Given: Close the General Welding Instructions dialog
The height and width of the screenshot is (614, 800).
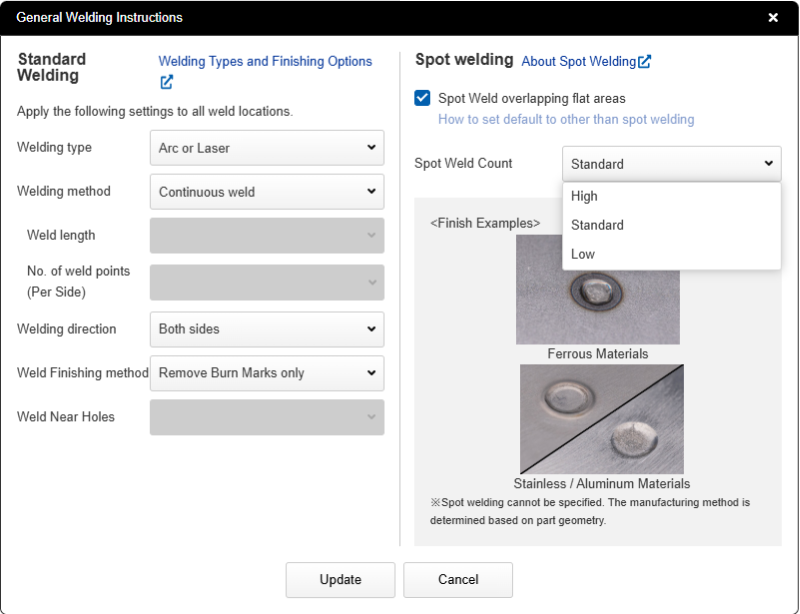Looking at the screenshot, I should (773, 18).
